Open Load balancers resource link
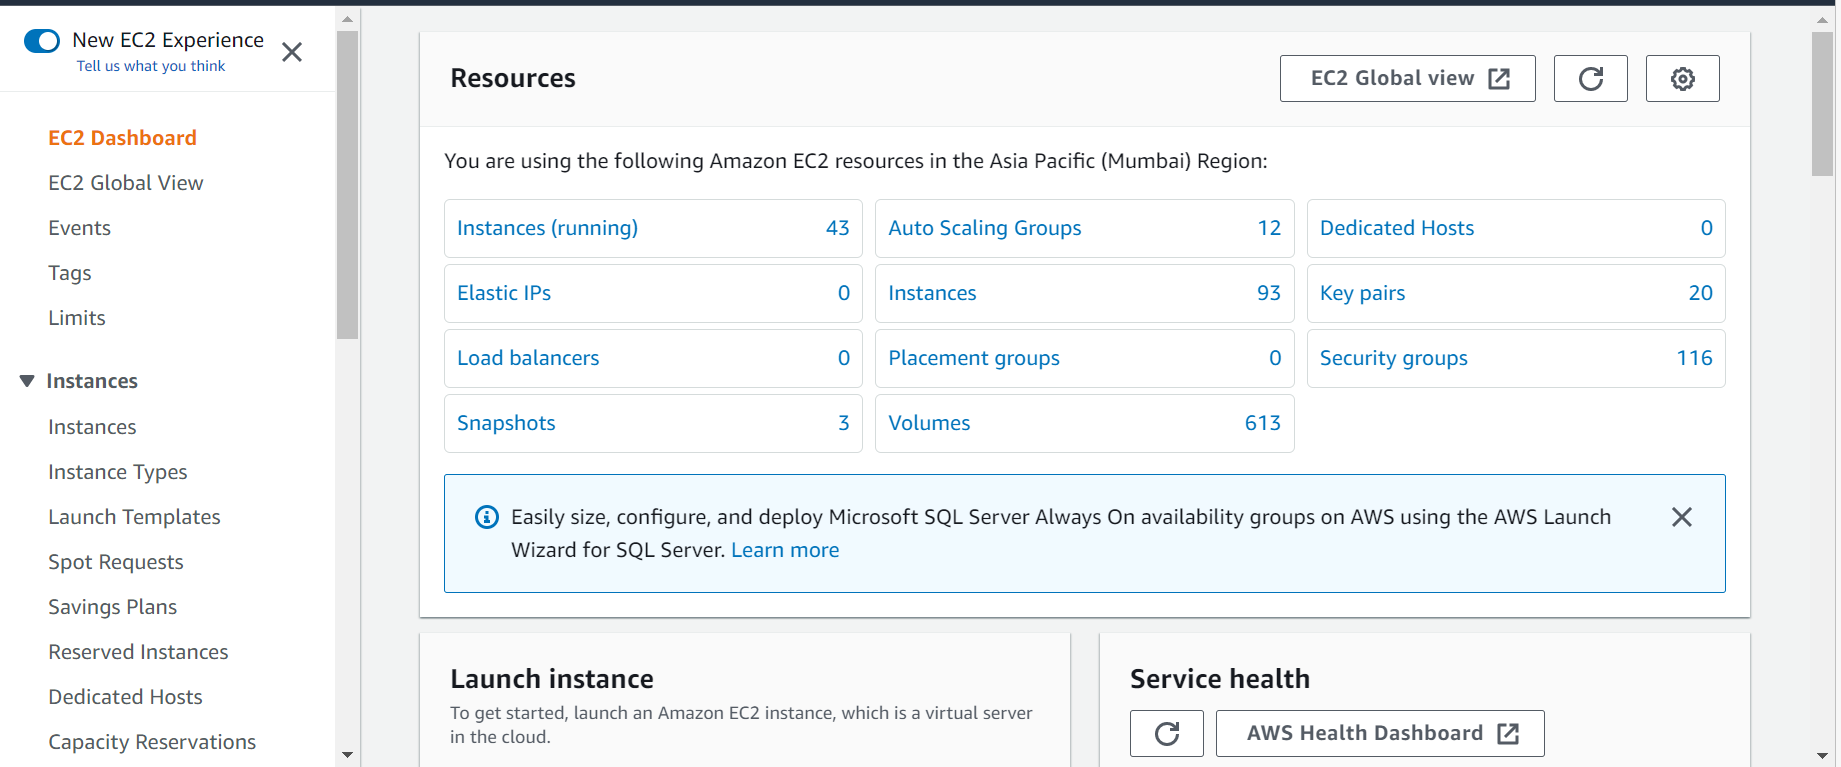 [x=528, y=358]
